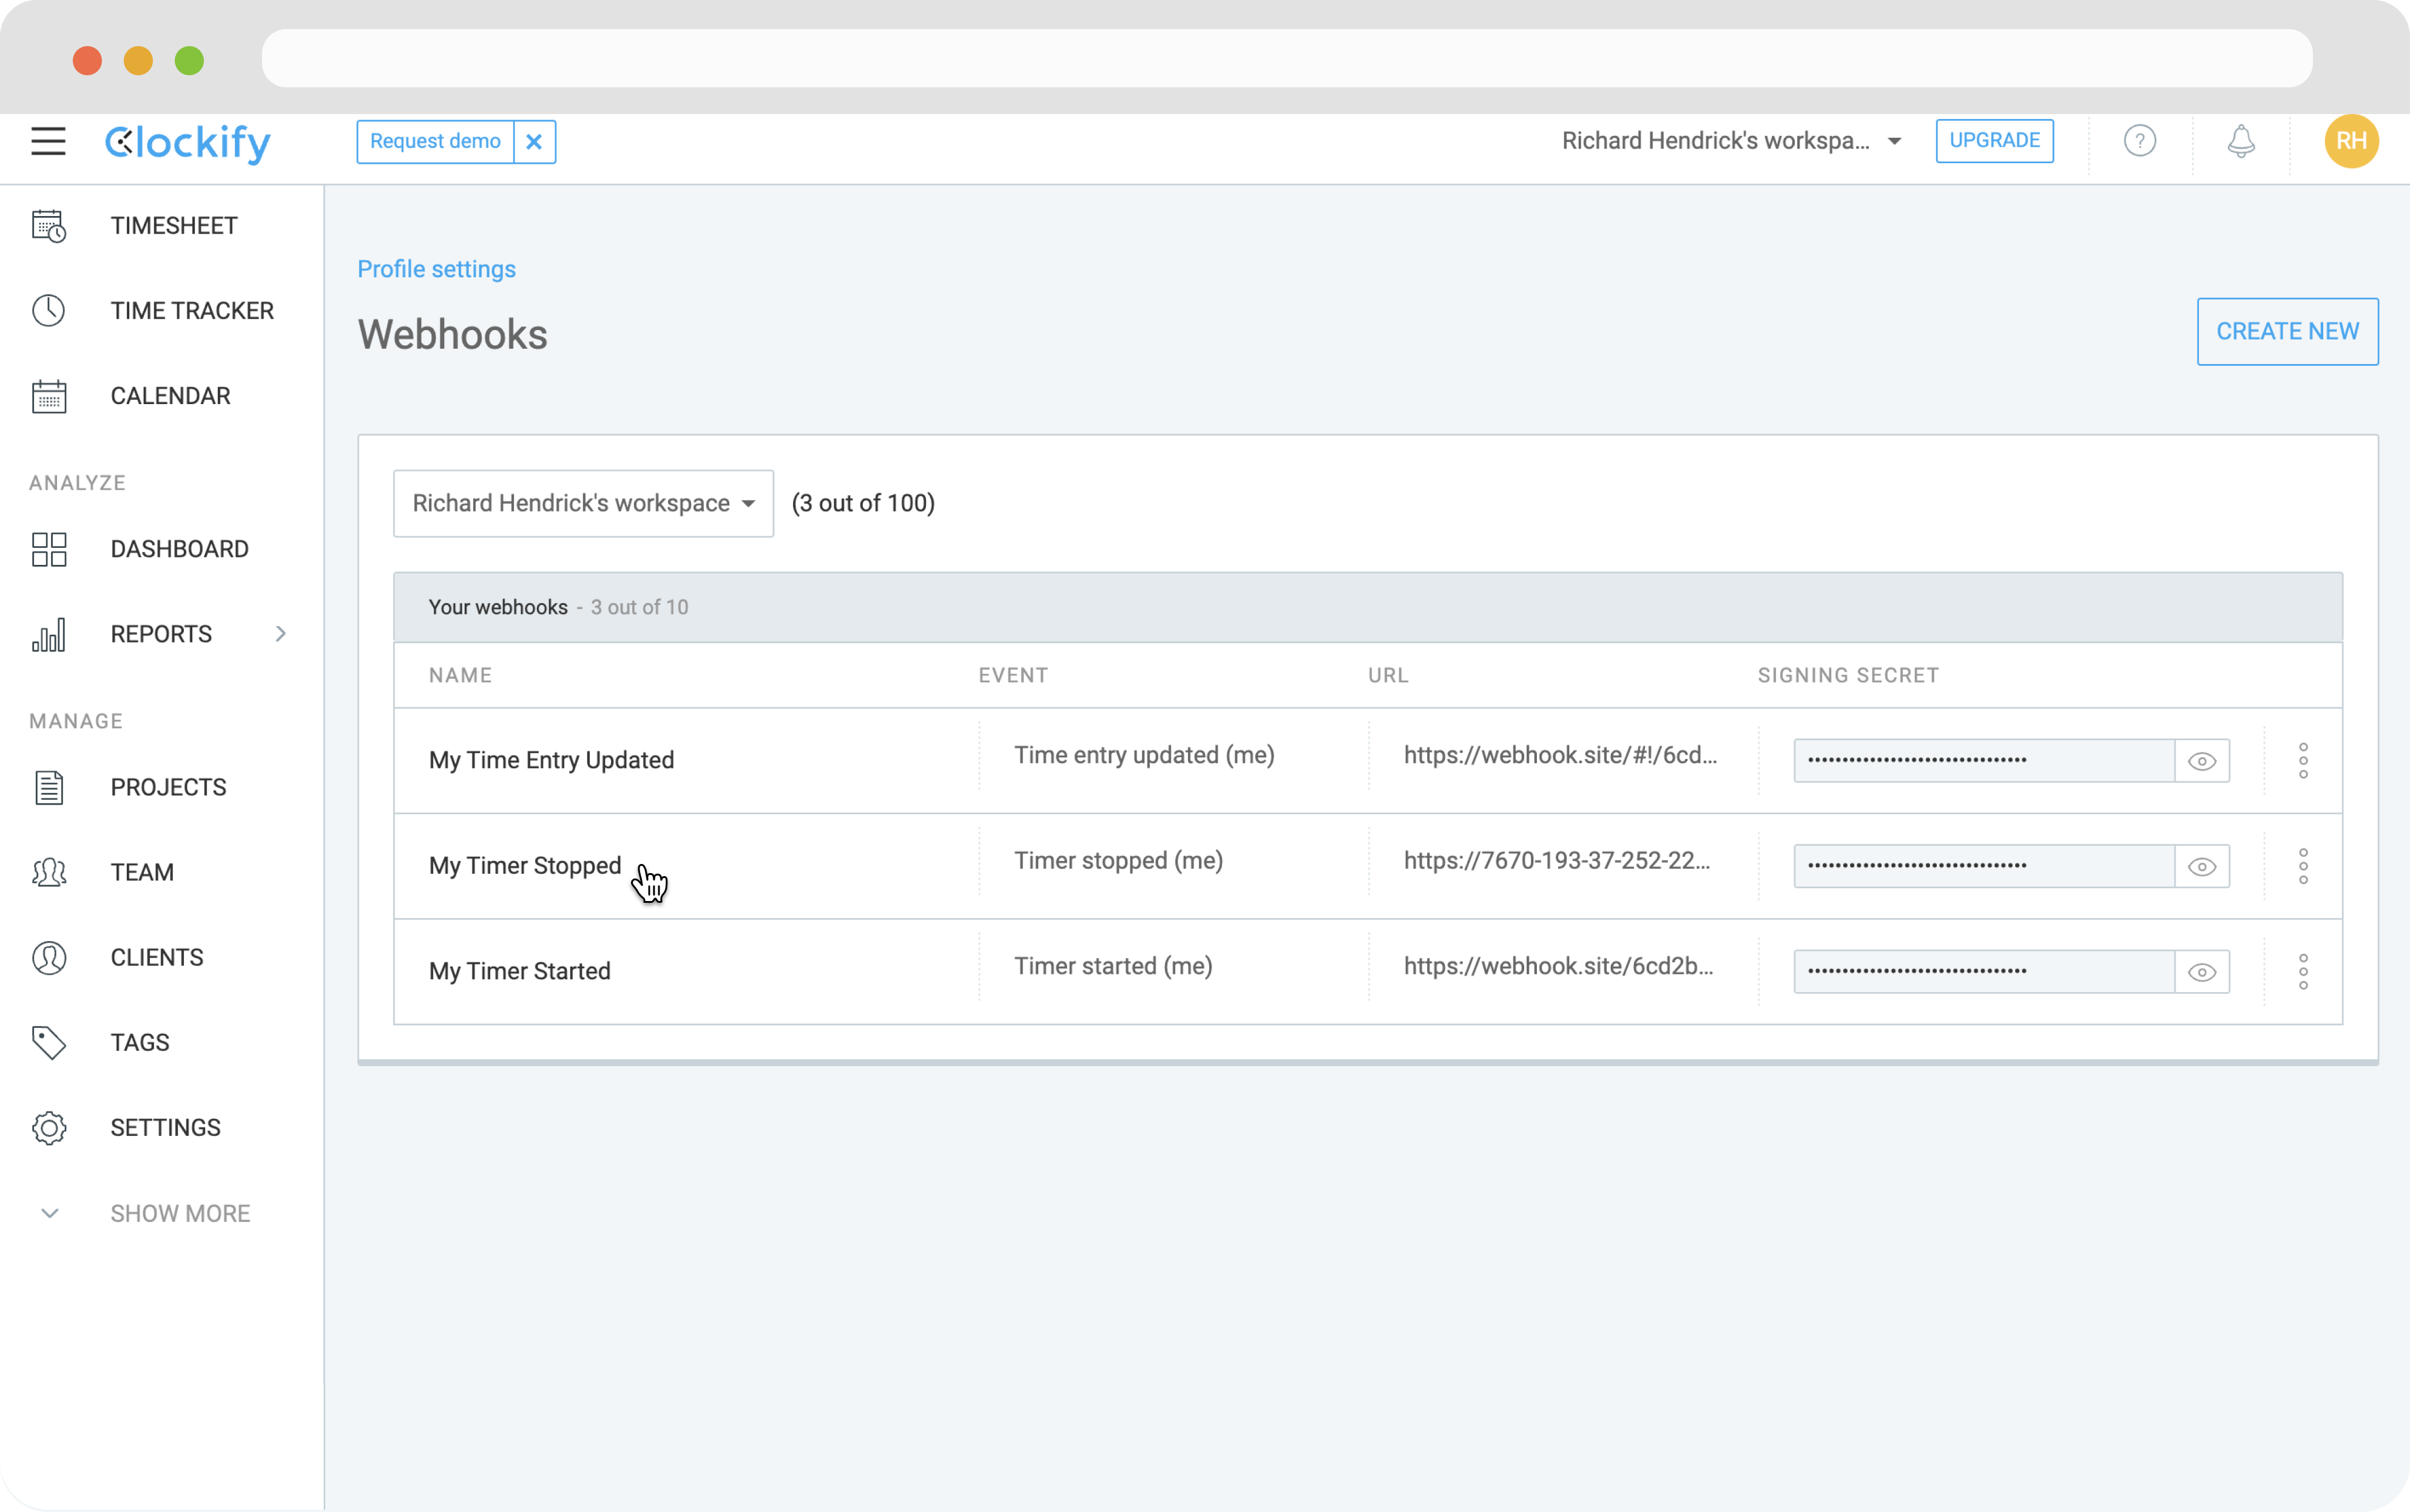The height and width of the screenshot is (1512, 2410).
Task: Click the Clients person icon
Action: coord(49,957)
